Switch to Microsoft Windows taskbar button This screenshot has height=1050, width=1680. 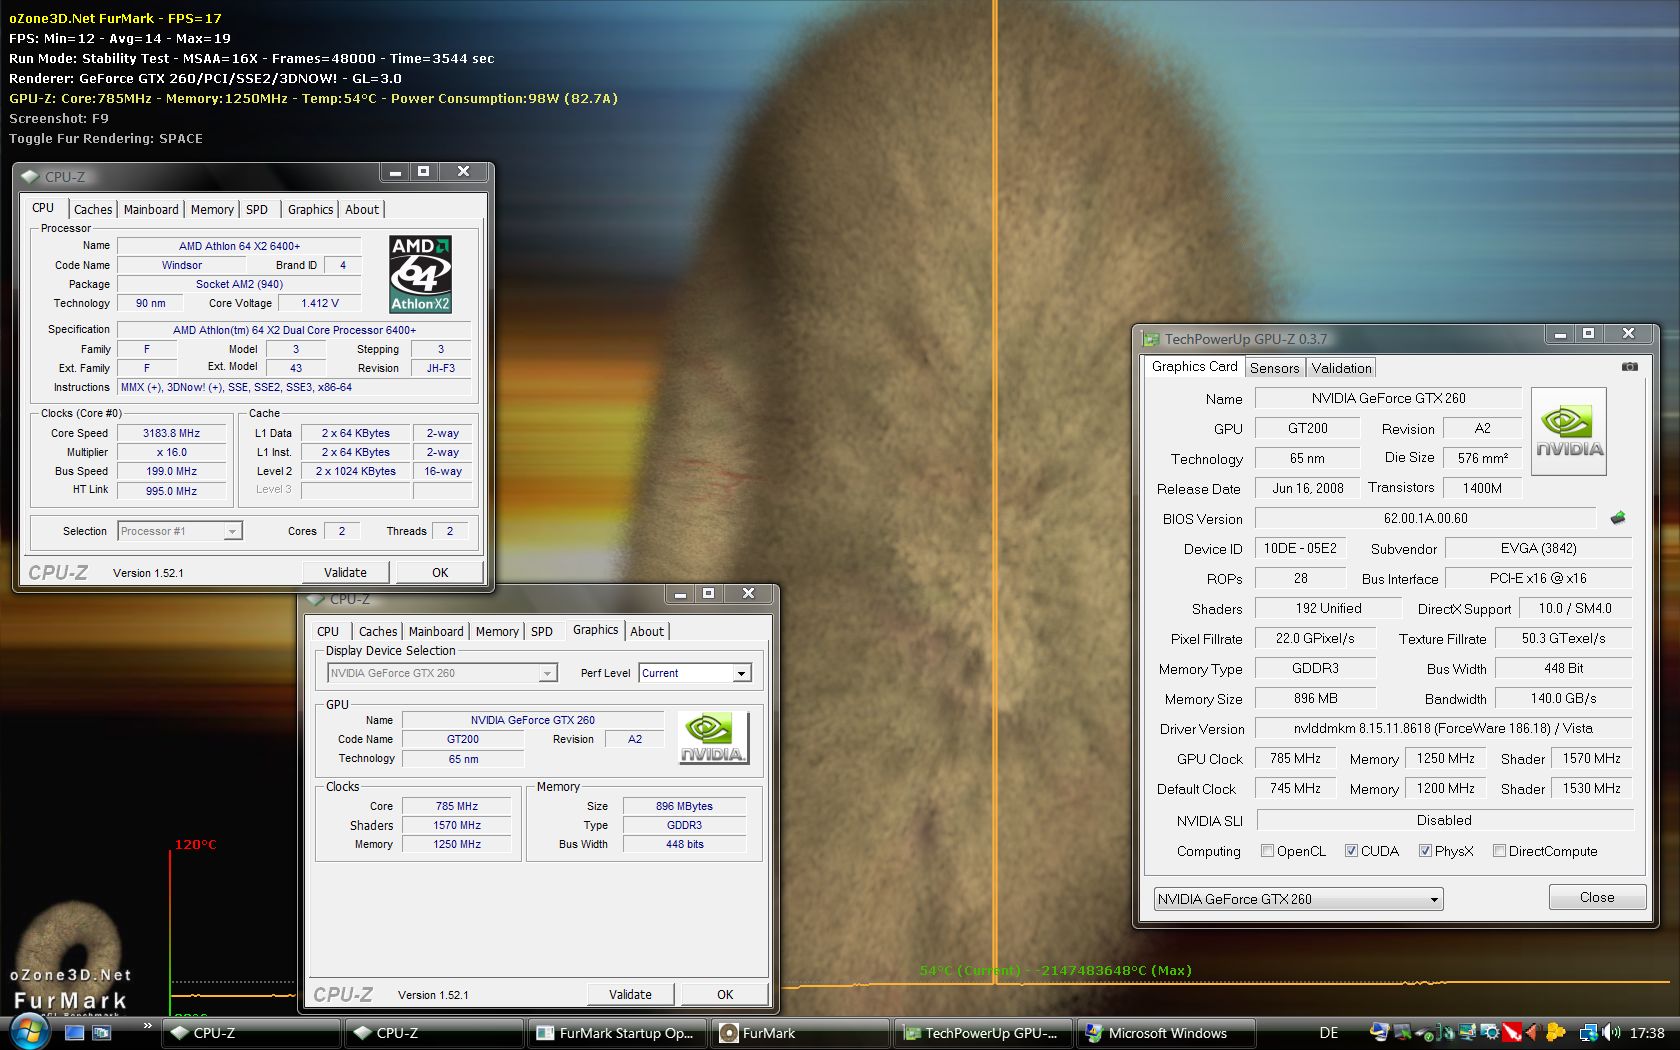1166,1033
